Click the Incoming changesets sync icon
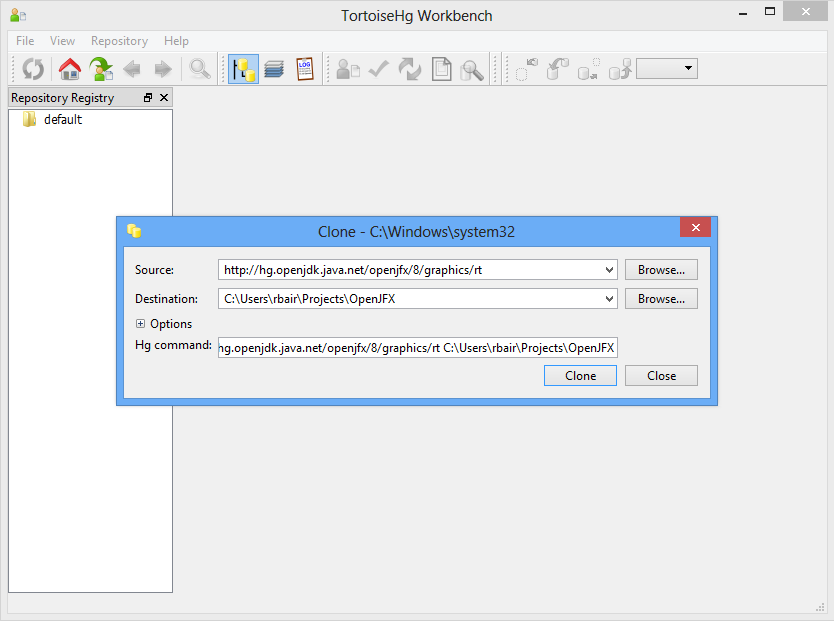 pos(527,69)
